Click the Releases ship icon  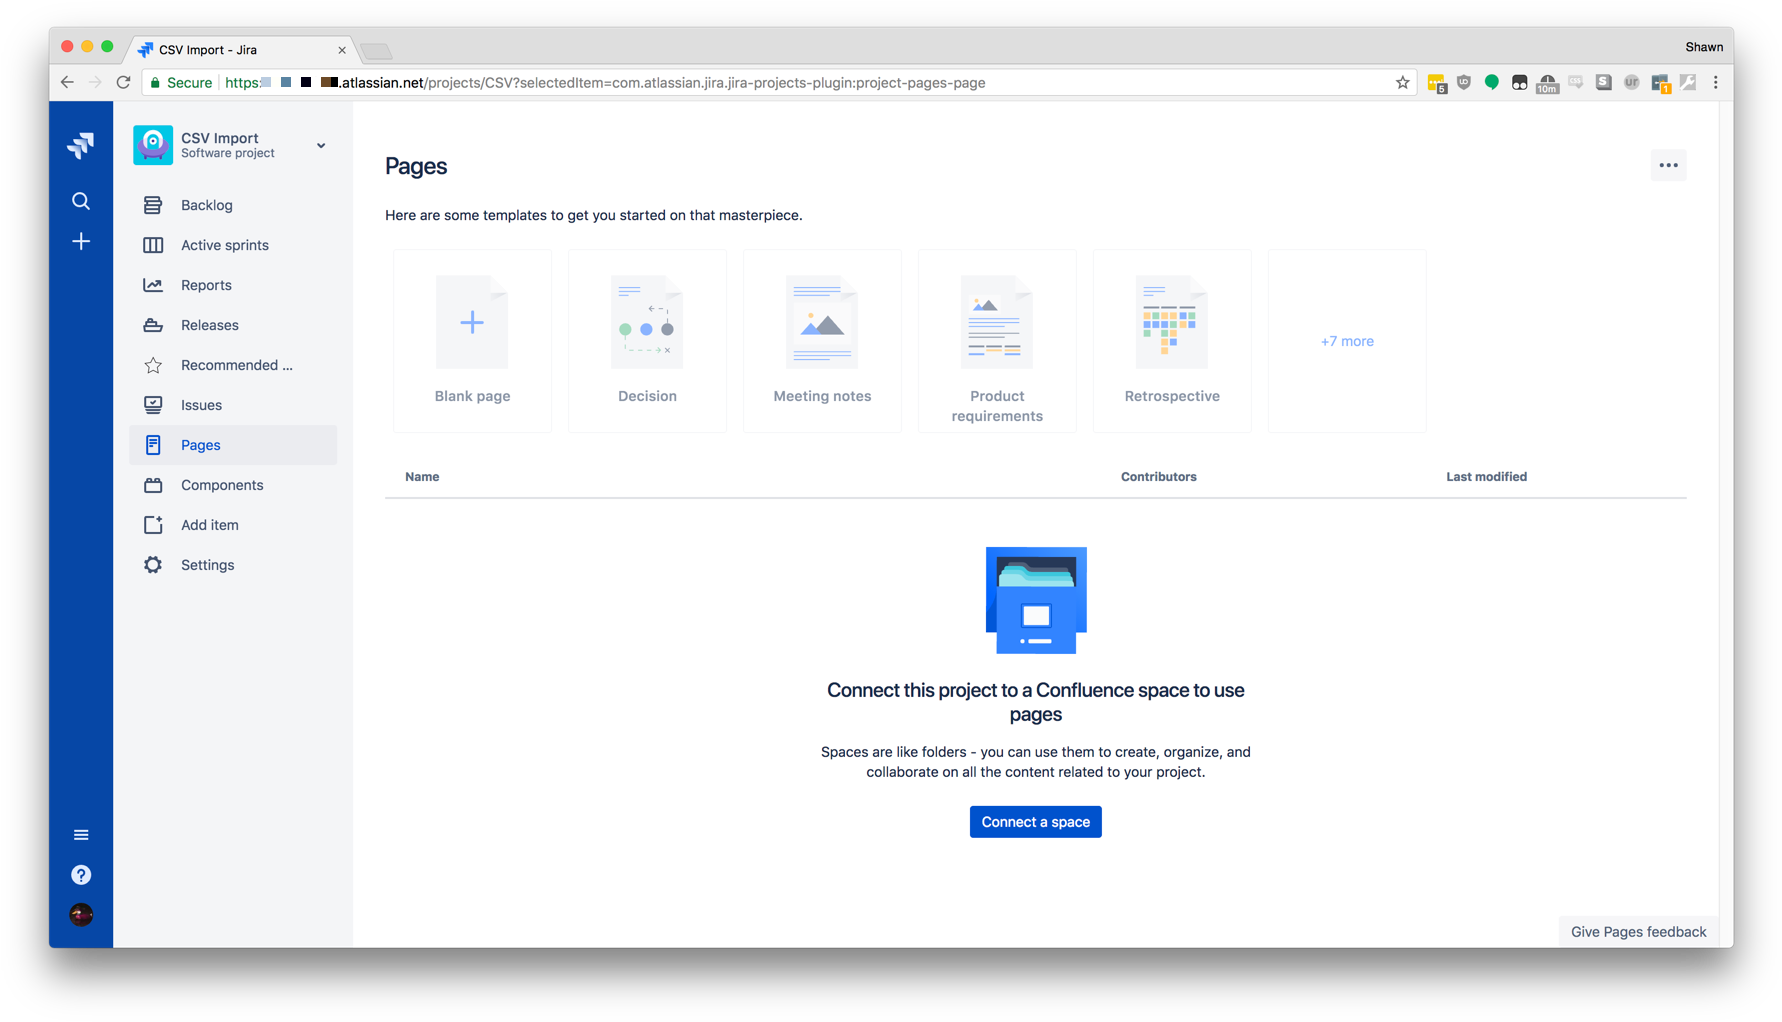[153, 325]
